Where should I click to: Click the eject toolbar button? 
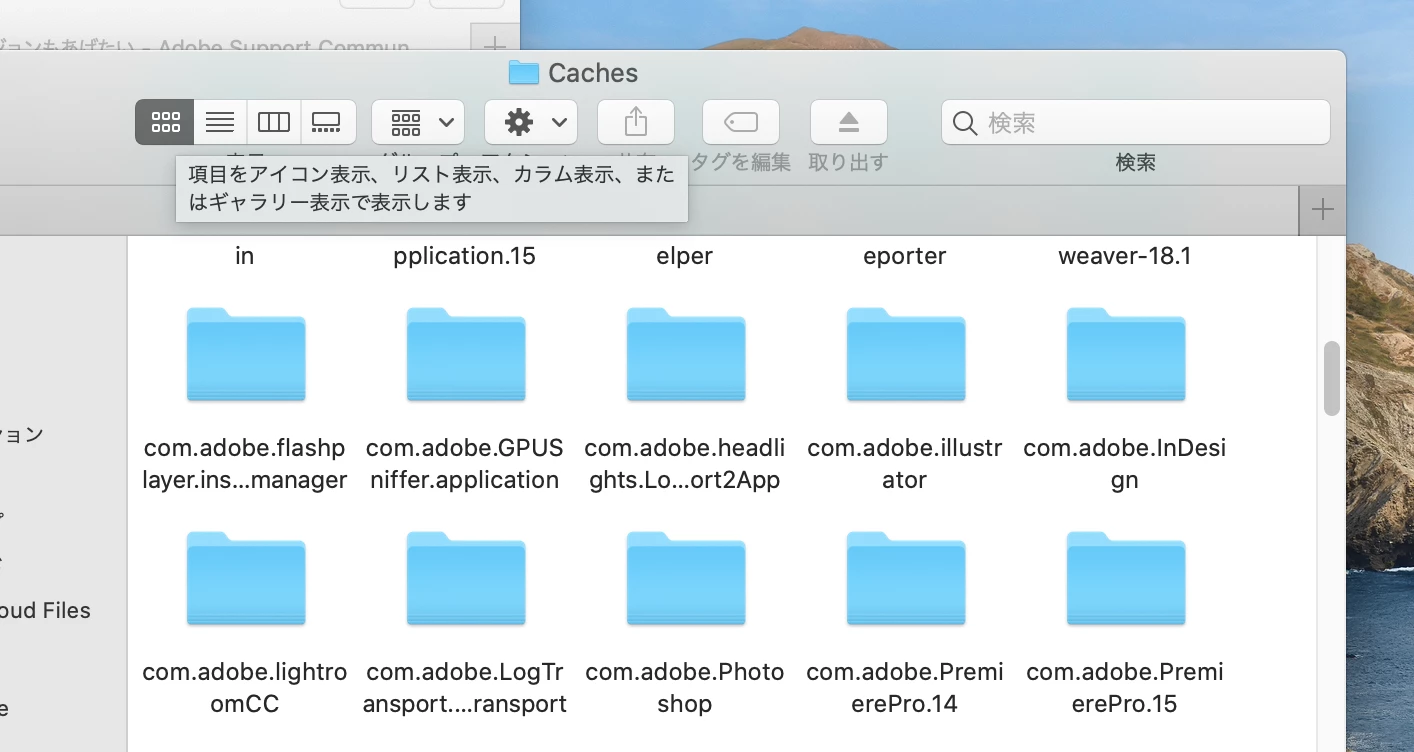coord(849,122)
